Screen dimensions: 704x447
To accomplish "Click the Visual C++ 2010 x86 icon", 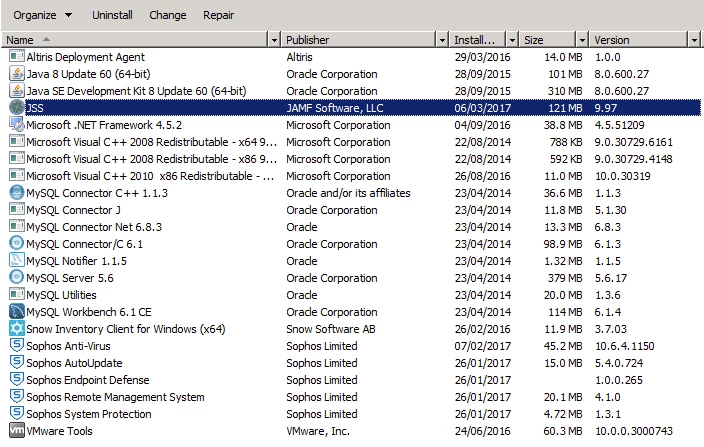I will pos(17,175).
